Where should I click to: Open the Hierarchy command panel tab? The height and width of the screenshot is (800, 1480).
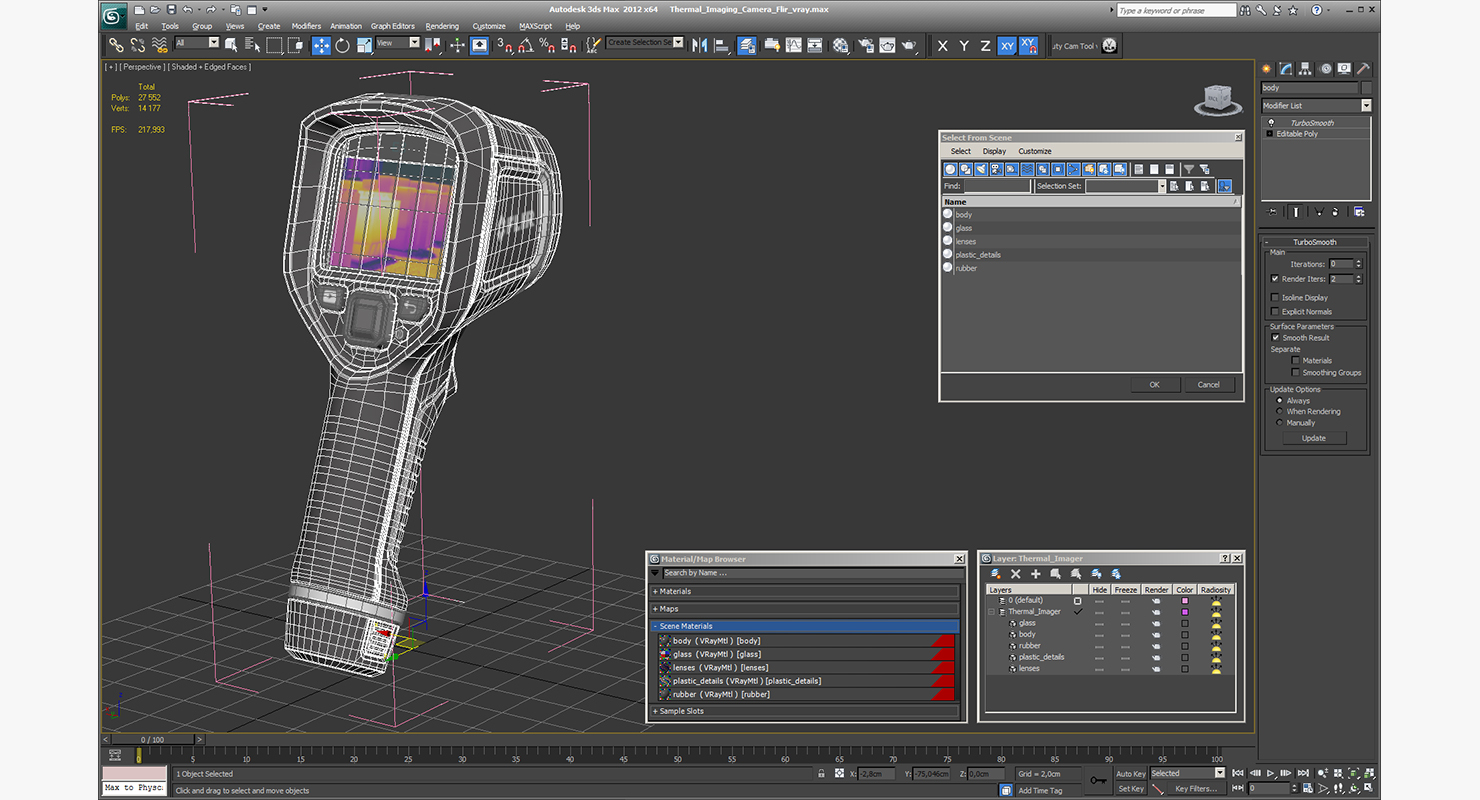[x=1306, y=69]
